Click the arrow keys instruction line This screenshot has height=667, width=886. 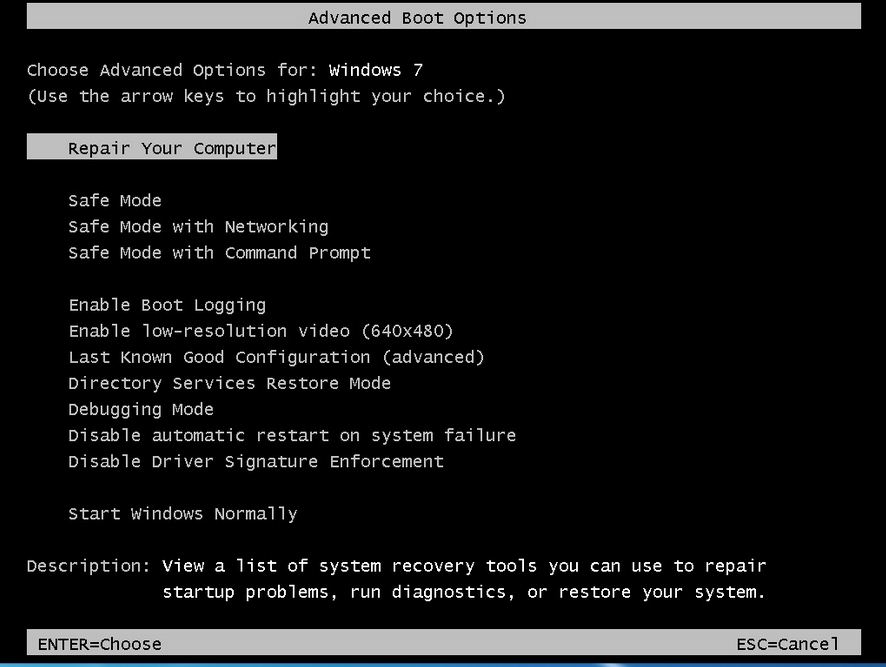click(266, 96)
